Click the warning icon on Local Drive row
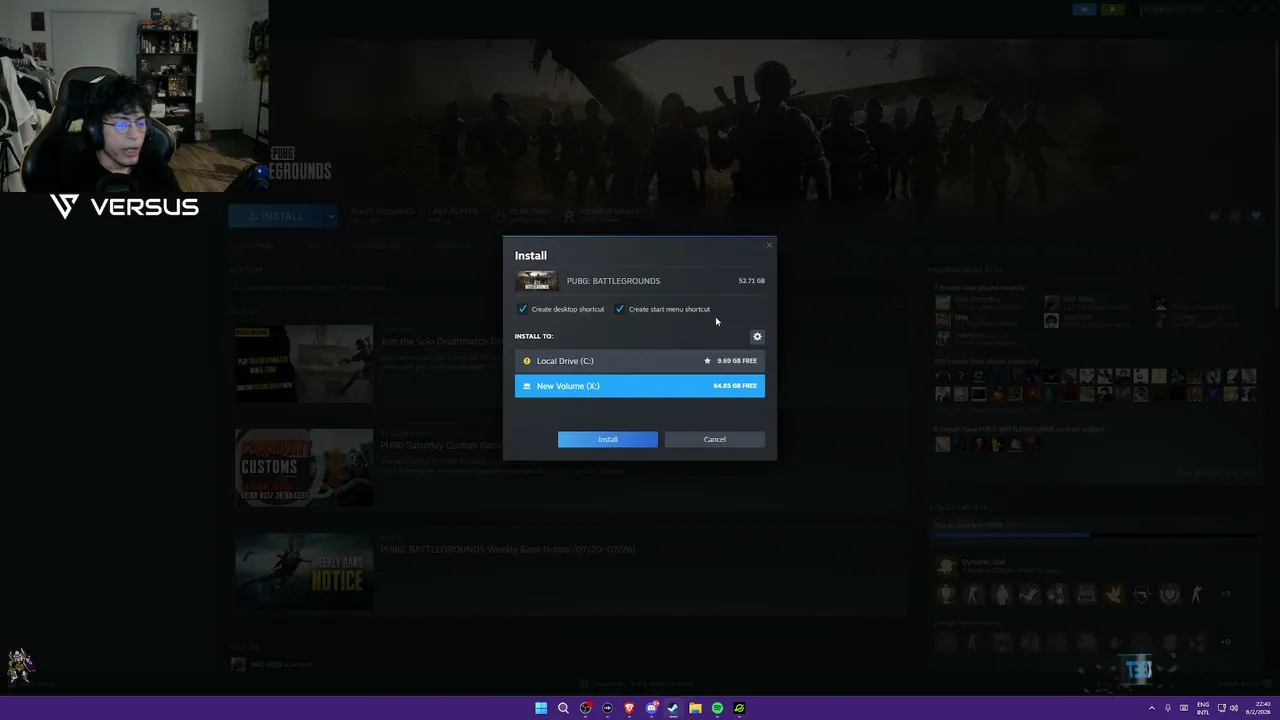The width and height of the screenshot is (1280, 720). coord(527,361)
